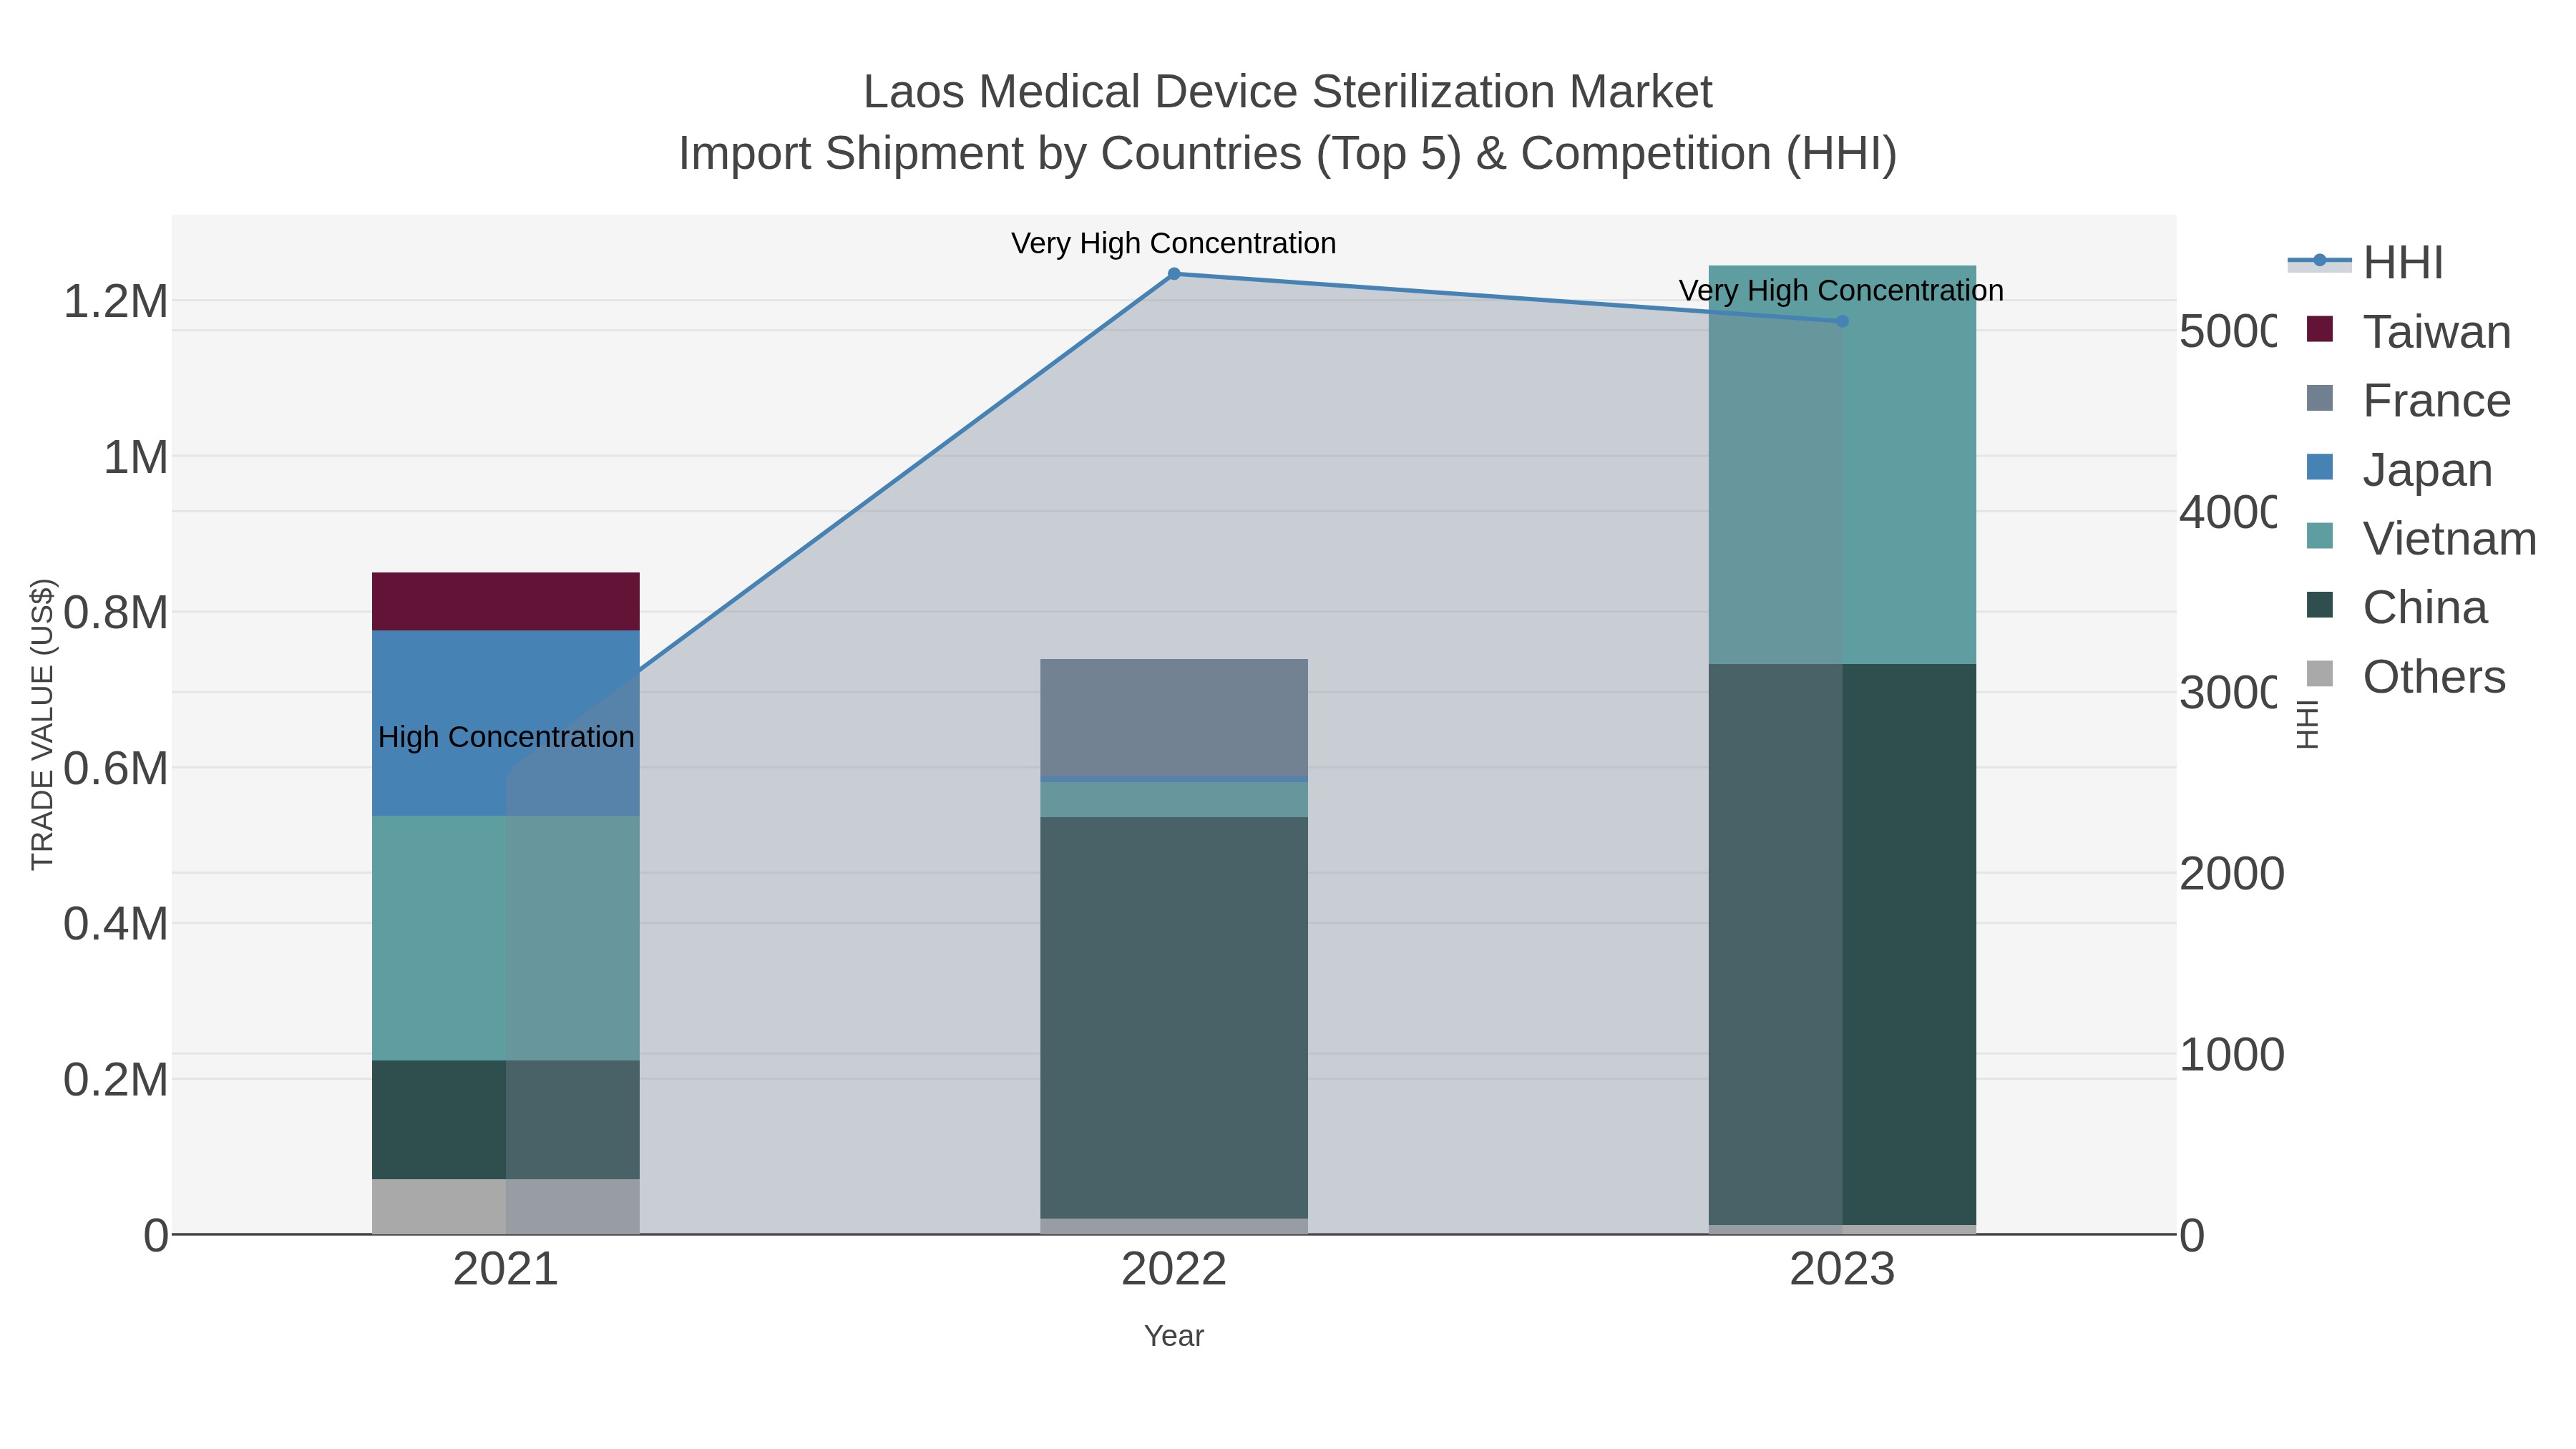Click 'Very High Concentration' label above 2022
Image resolution: width=2576 pixels, height=1449 pixels.
tap(1174, 243)
